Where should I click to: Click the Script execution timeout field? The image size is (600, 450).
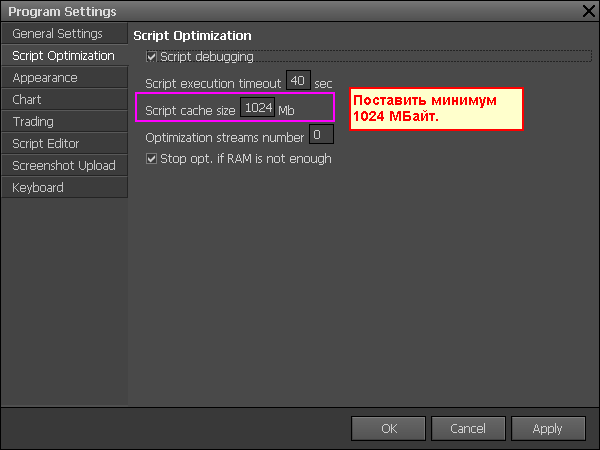pos(297,81)
